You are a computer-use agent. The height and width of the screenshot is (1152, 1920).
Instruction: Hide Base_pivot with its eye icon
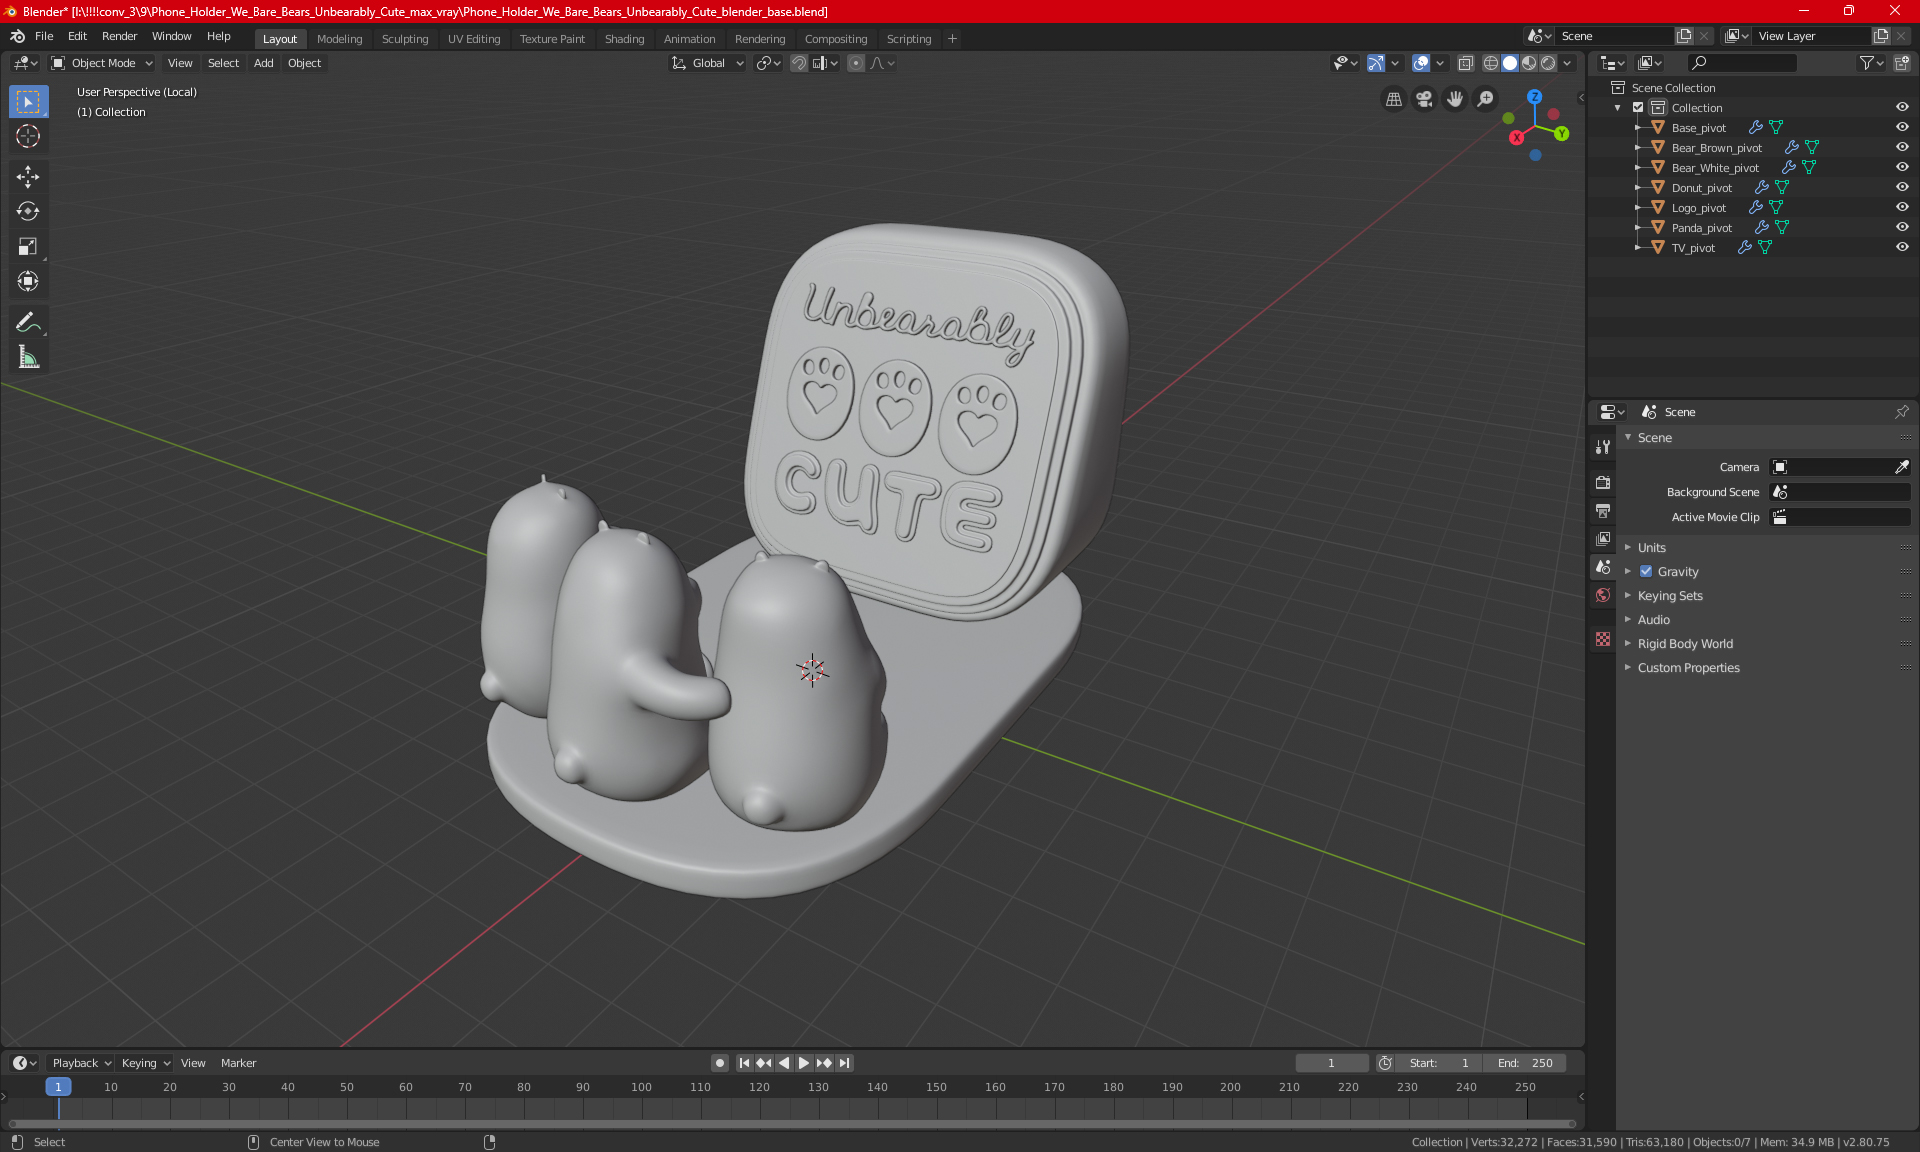point(1902,127)
